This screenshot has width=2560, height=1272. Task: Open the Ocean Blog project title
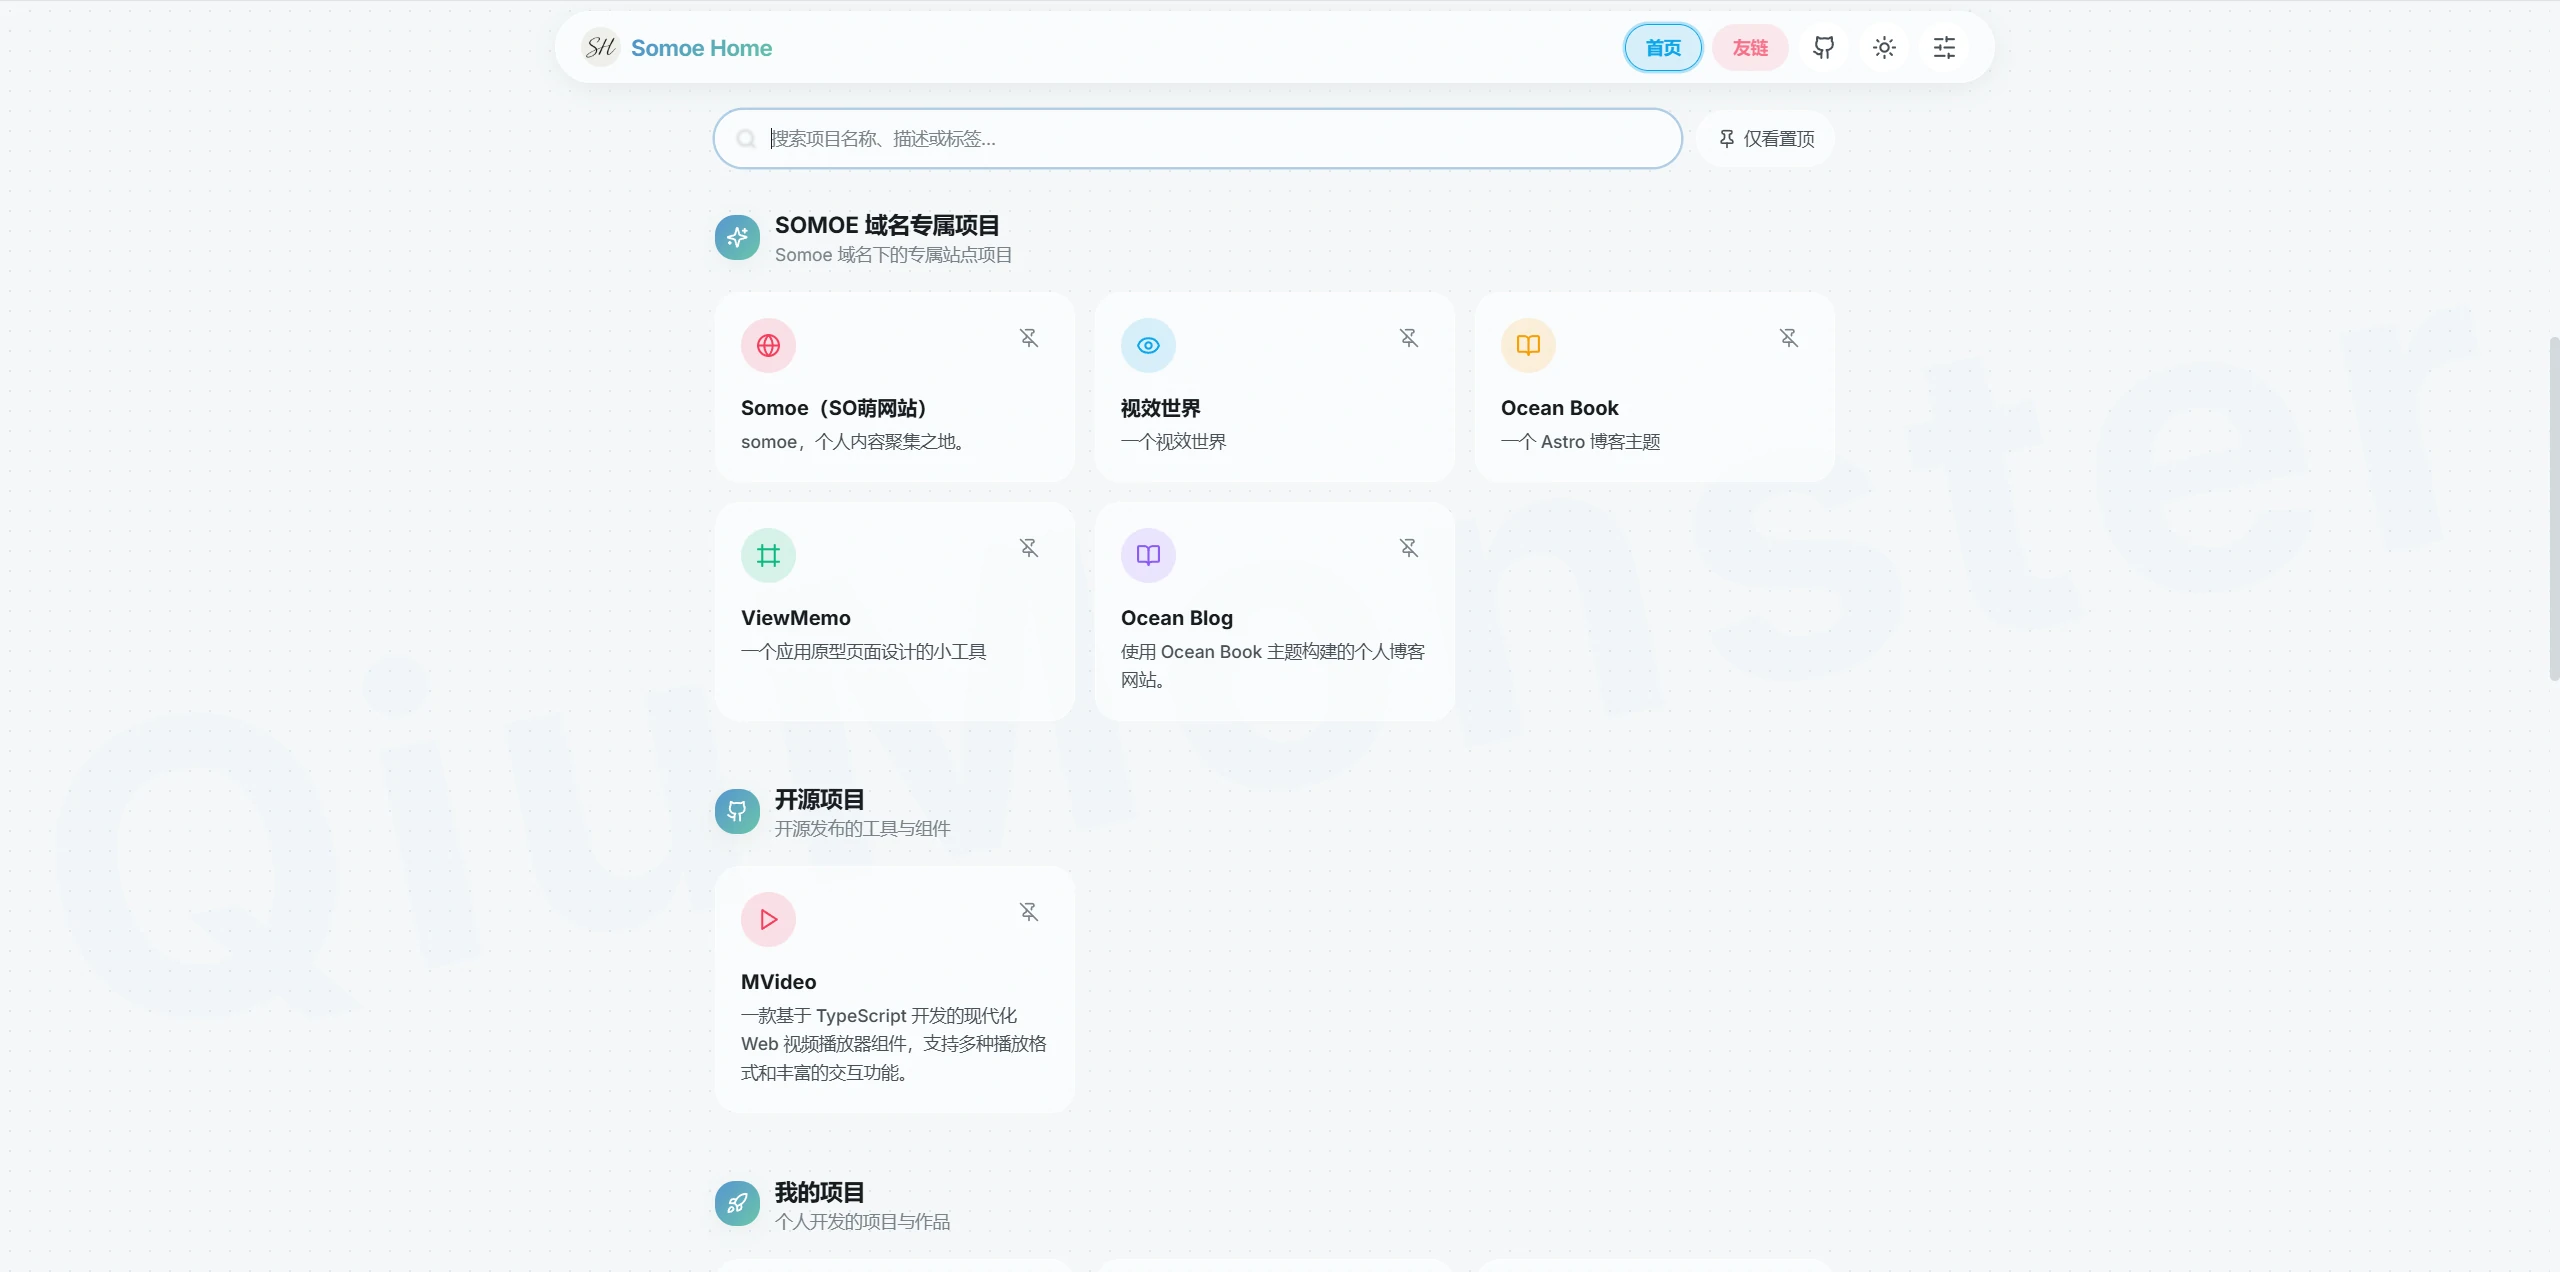click(x=1176, y=618)
